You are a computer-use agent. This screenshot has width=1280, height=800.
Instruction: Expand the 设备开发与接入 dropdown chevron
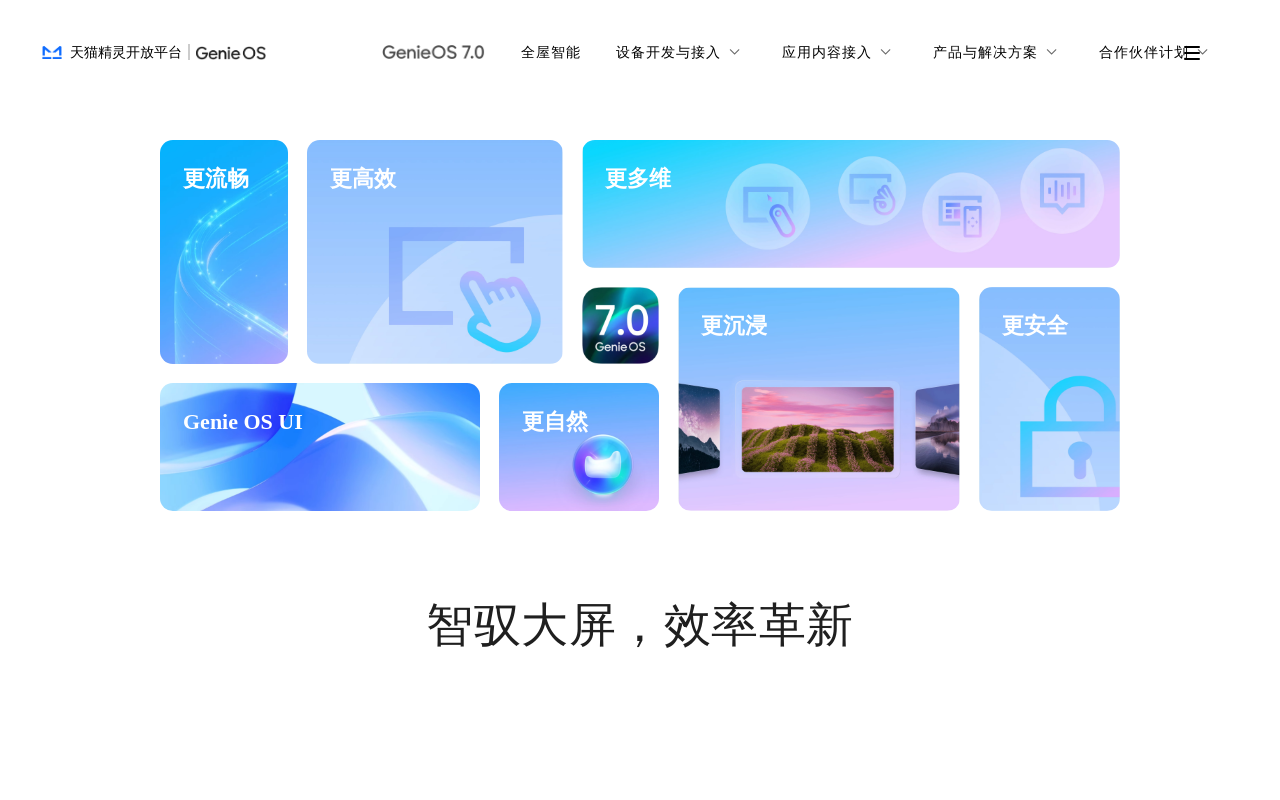[734, 52]
